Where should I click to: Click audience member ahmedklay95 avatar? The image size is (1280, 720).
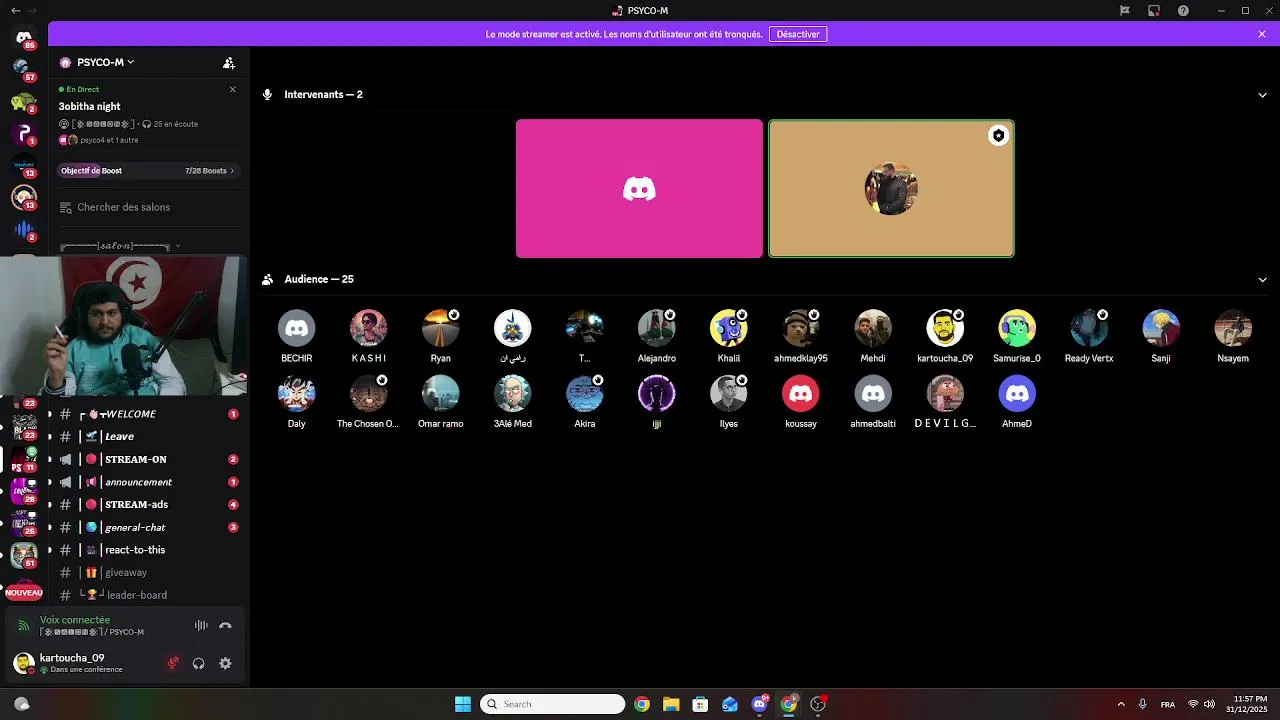tap(800, 328)
